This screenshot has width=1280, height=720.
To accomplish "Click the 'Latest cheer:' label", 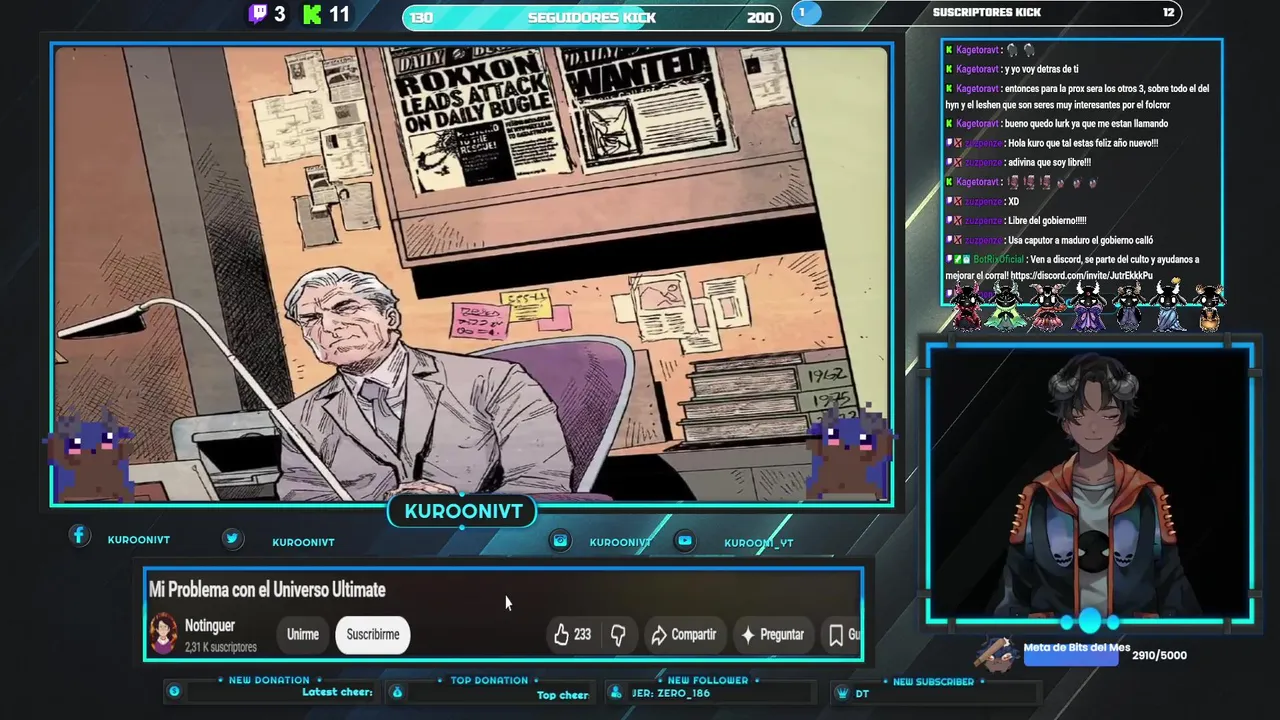I will 337,692.
